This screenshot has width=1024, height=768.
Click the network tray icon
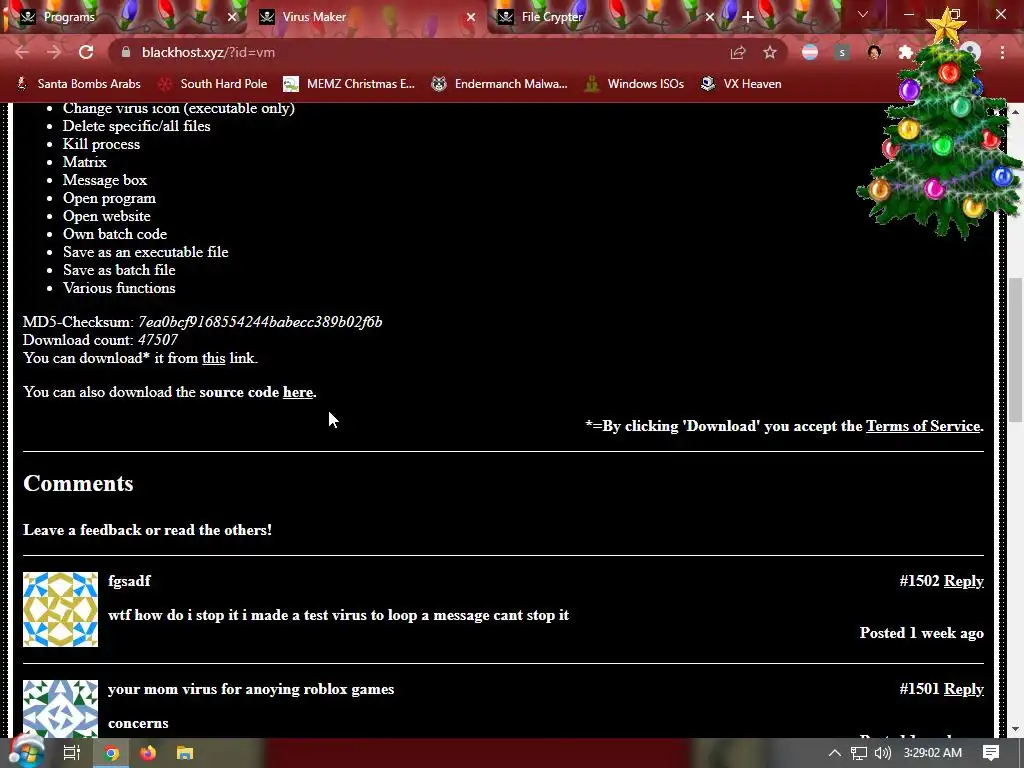[859, 753]
